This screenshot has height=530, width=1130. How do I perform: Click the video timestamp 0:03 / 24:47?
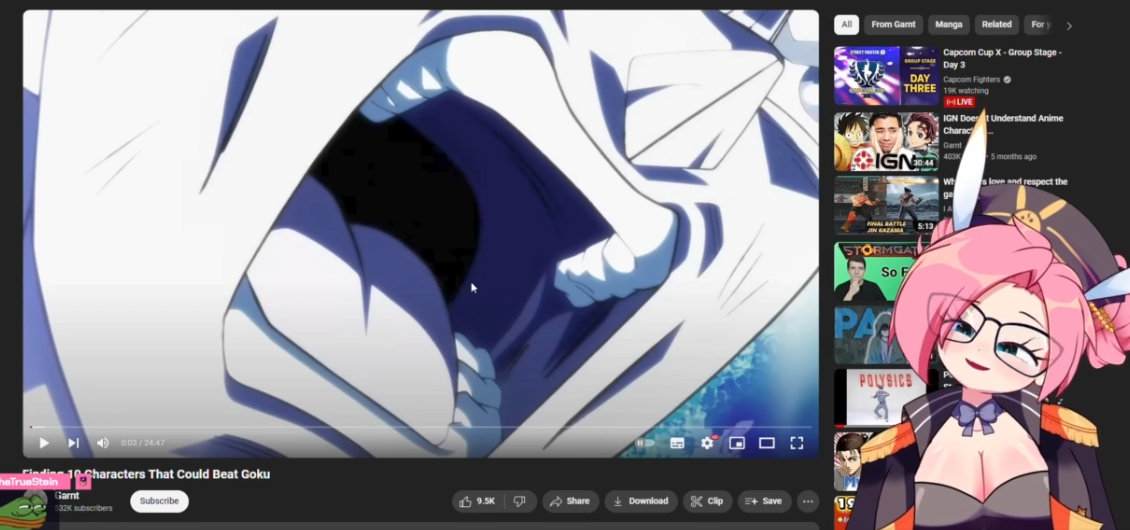pyautogui.click(x=143, y=443)
